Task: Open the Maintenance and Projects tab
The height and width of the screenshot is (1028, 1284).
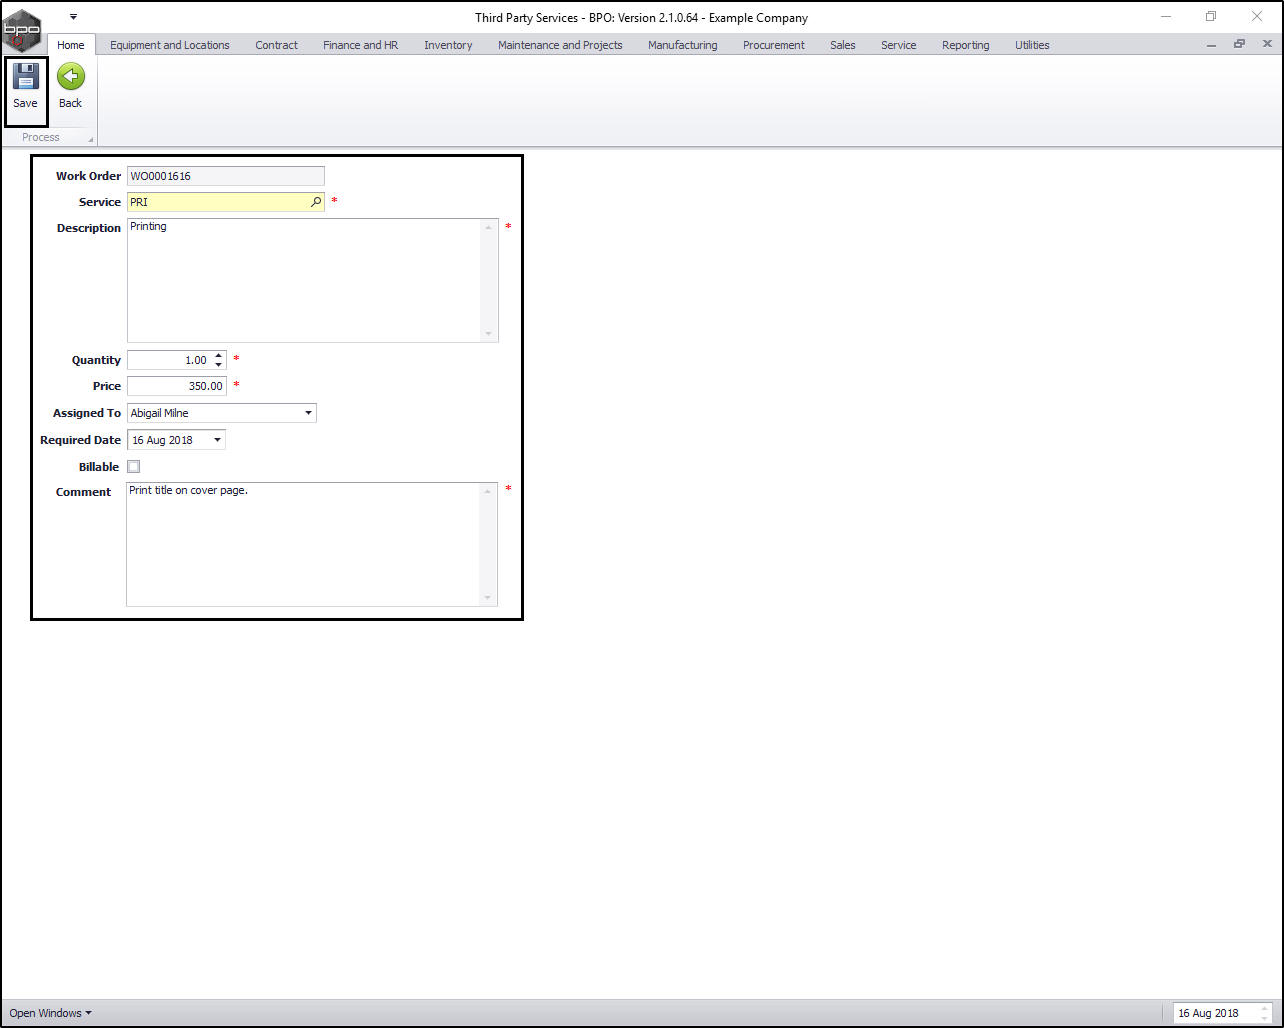Action: [x=560, y=45]
